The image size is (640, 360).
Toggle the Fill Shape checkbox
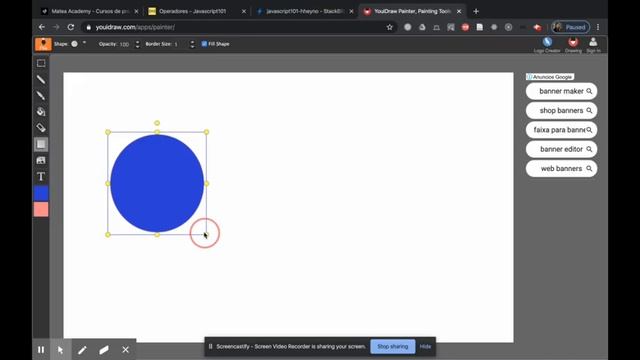tap(204, 44)
